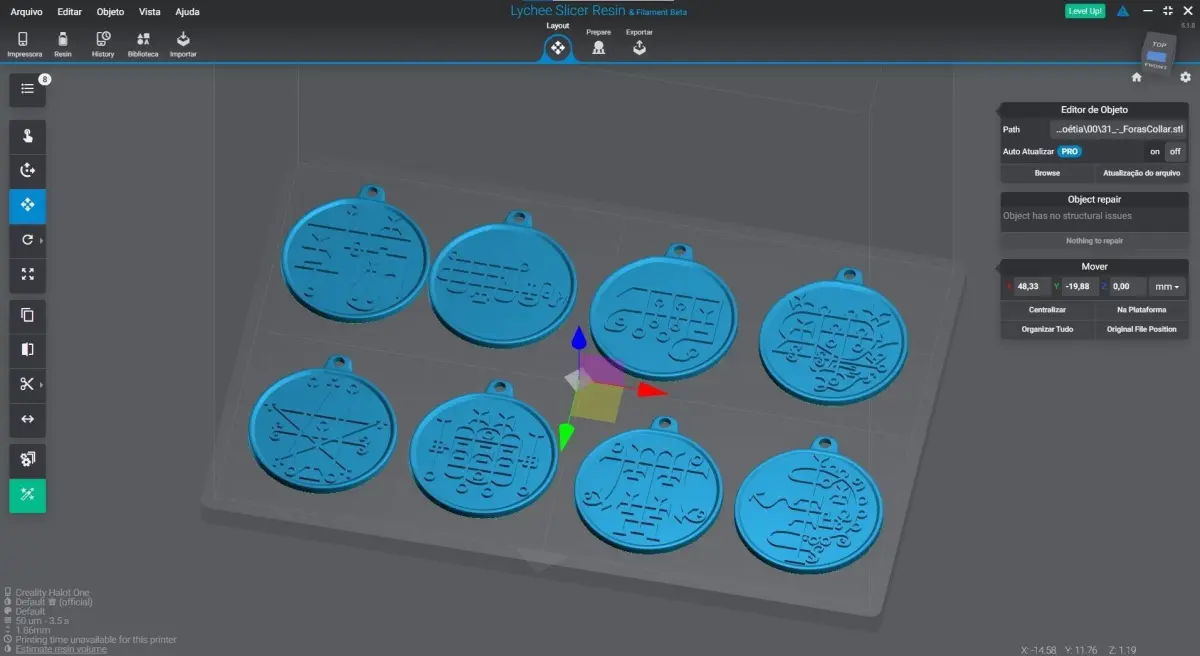Click the TOP/FRONT view cube
Screen dimensions: 1200x656
[x=1158, y=54]
